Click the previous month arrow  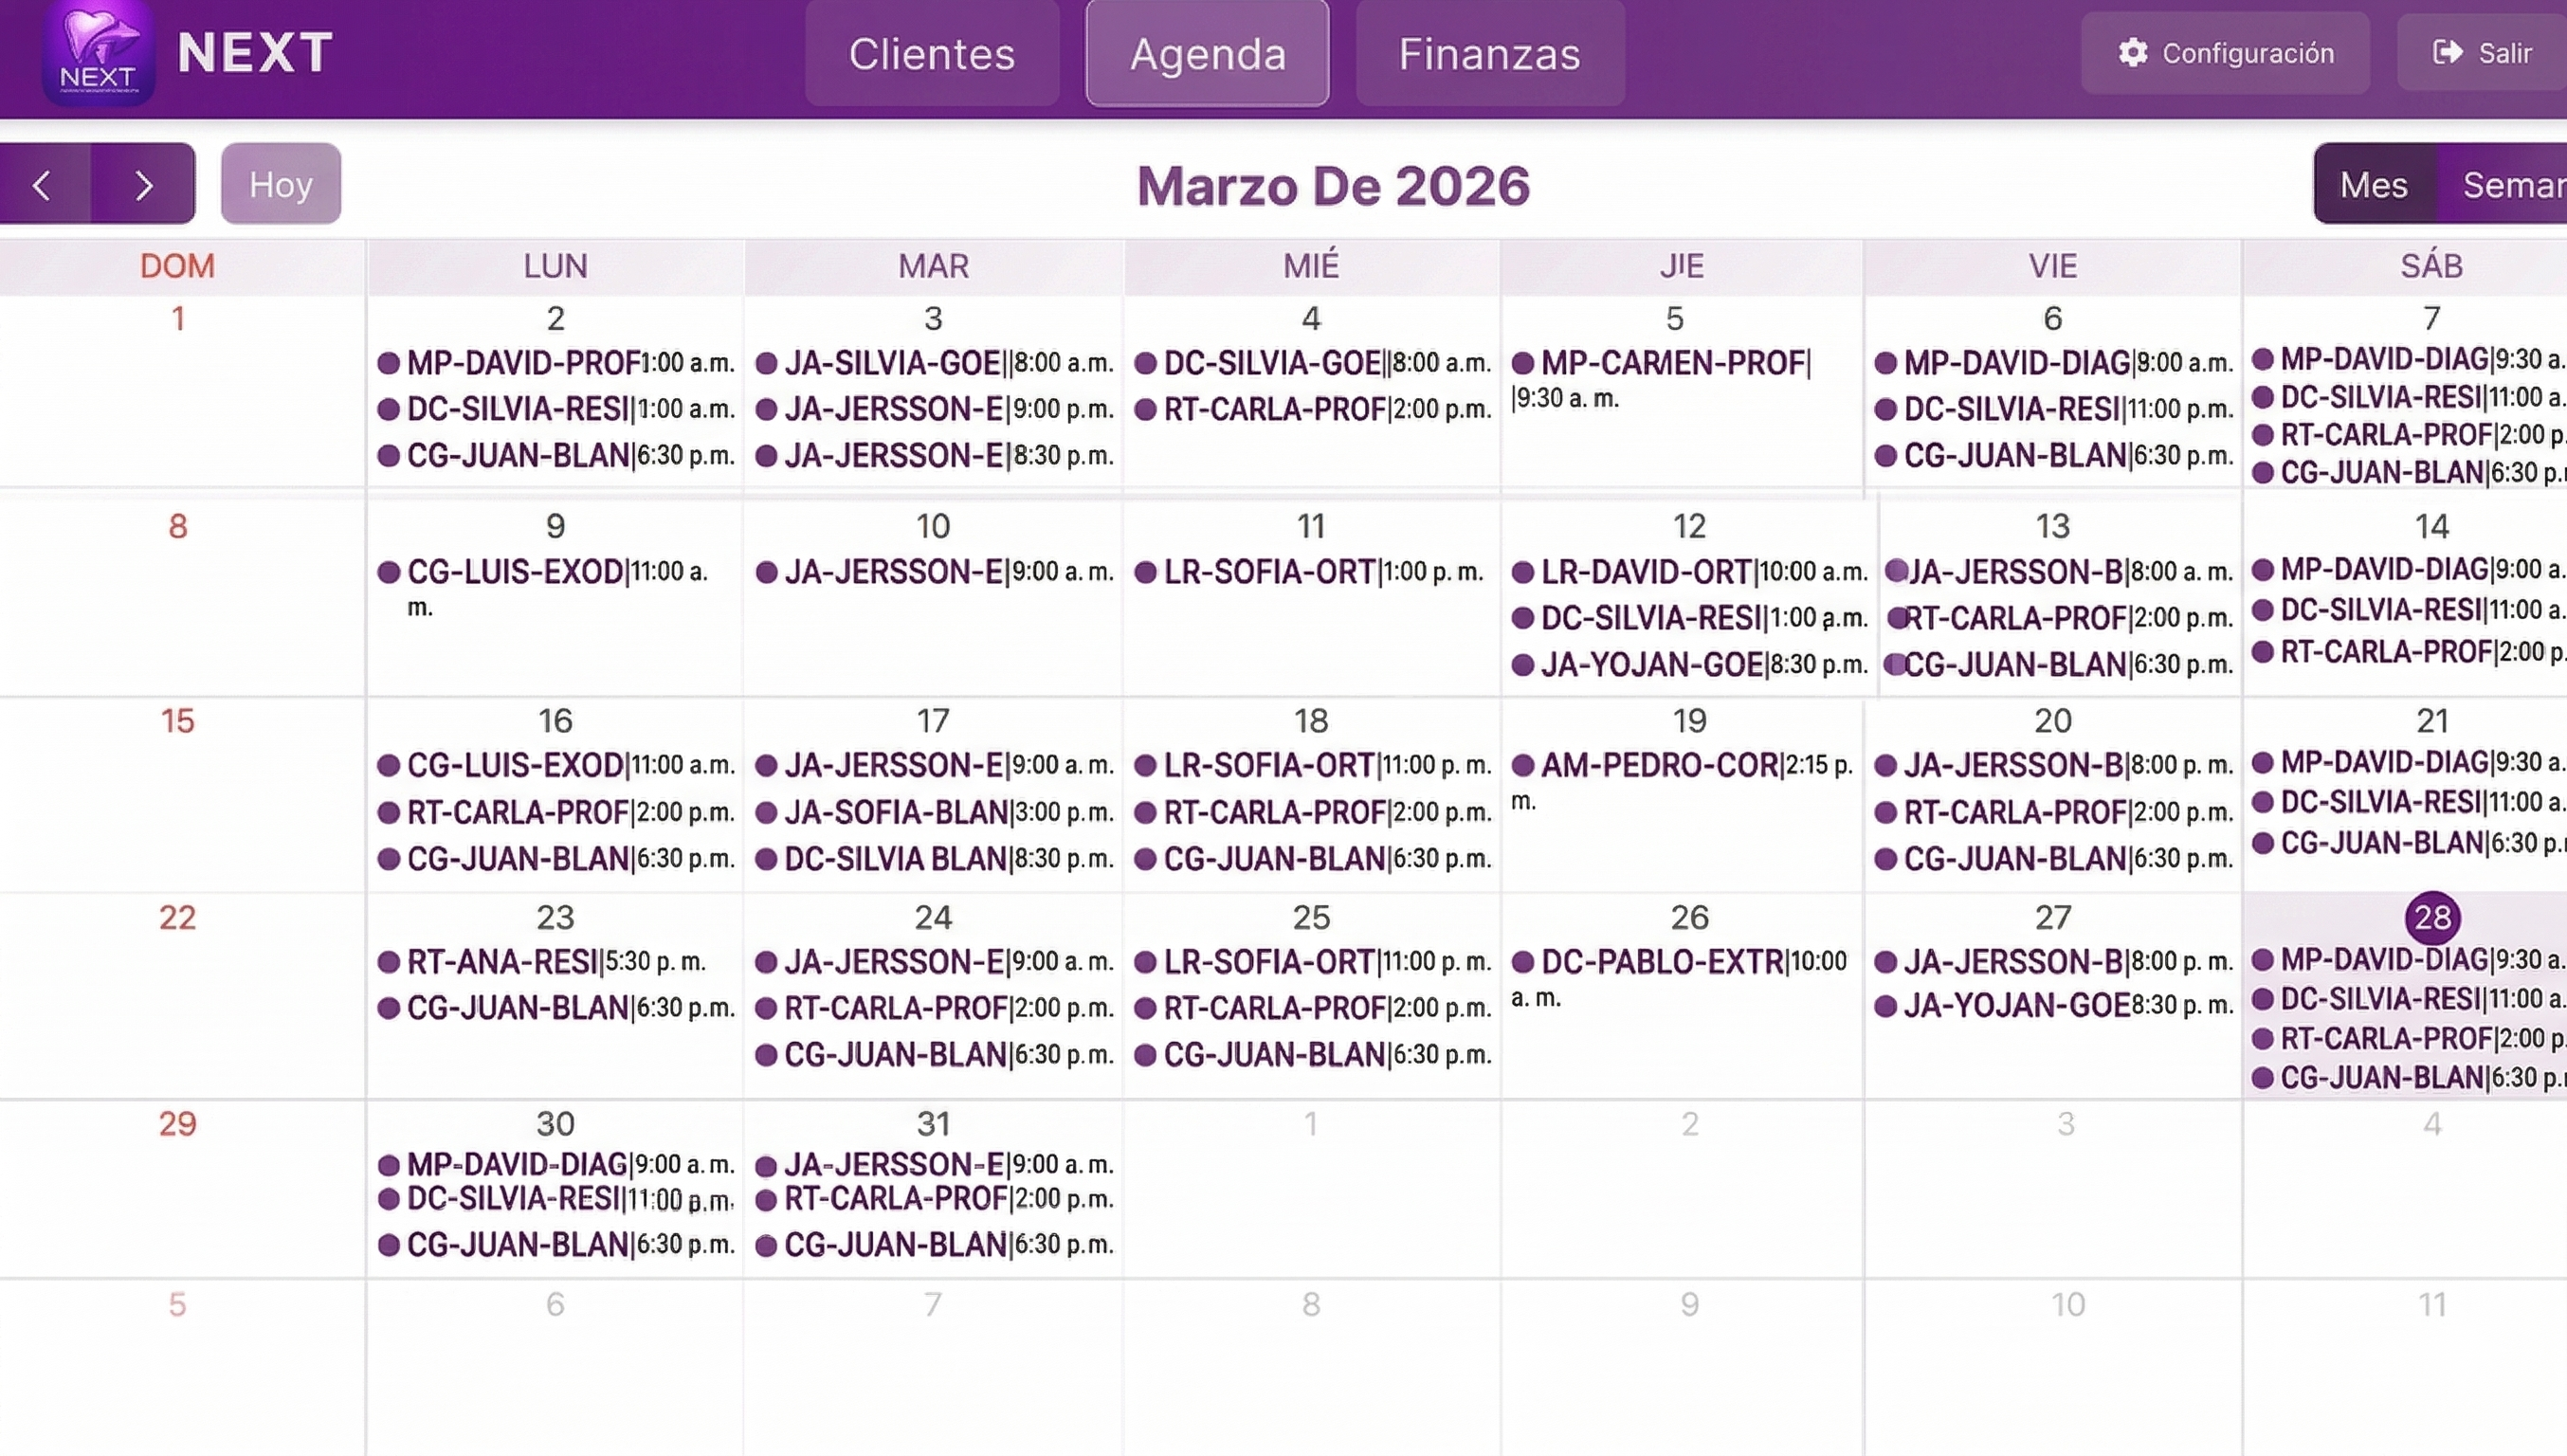[44, 184]
